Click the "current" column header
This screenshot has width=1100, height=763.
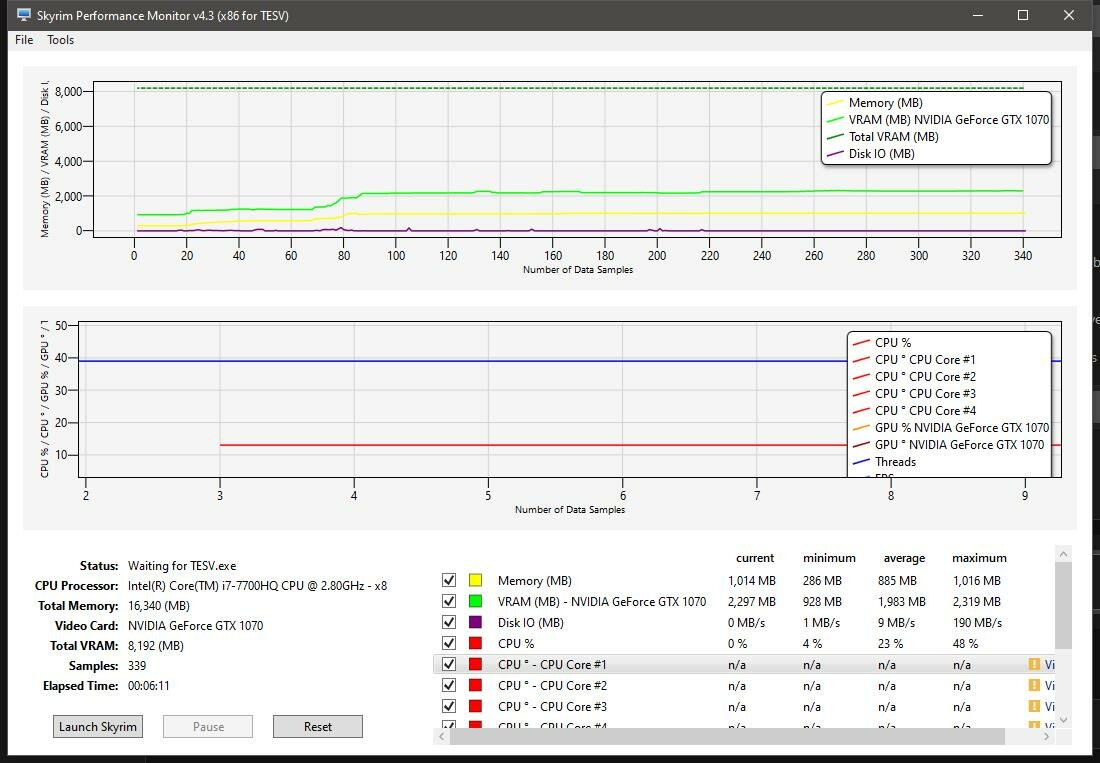(x=755, y=558)
